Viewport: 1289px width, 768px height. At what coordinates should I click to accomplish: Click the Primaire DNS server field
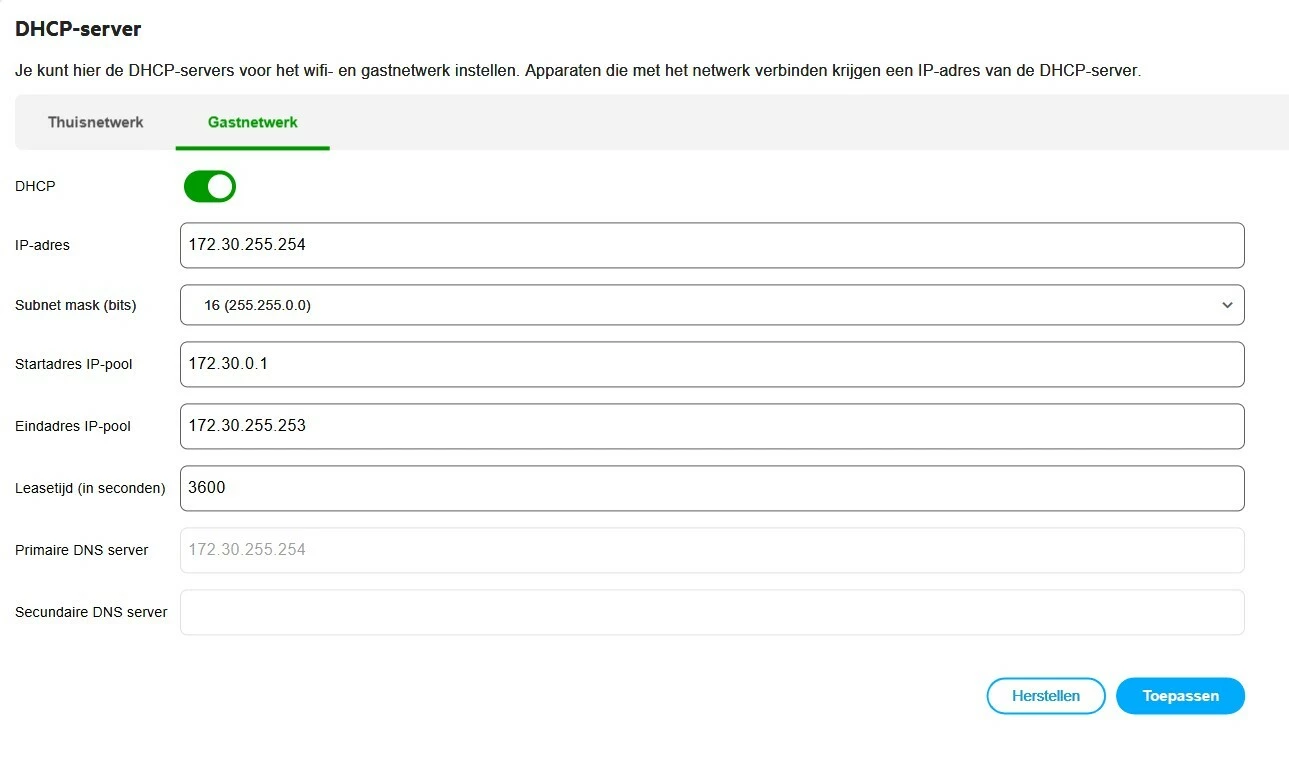coord(712,550)
